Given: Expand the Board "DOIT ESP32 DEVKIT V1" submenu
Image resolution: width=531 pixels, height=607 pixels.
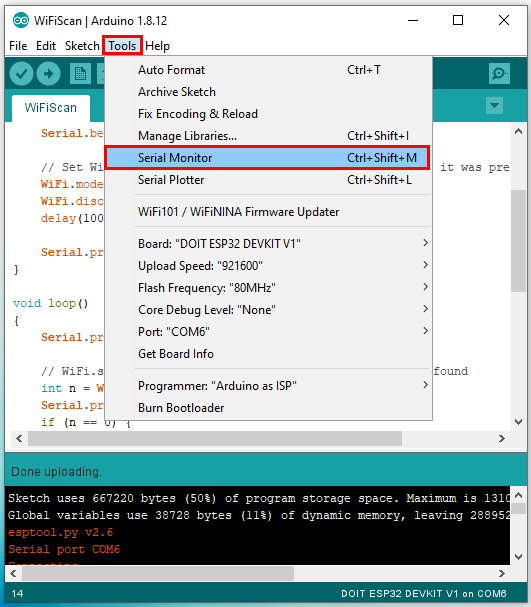Looking at the screenshot, I should click(x=268, y=244).
